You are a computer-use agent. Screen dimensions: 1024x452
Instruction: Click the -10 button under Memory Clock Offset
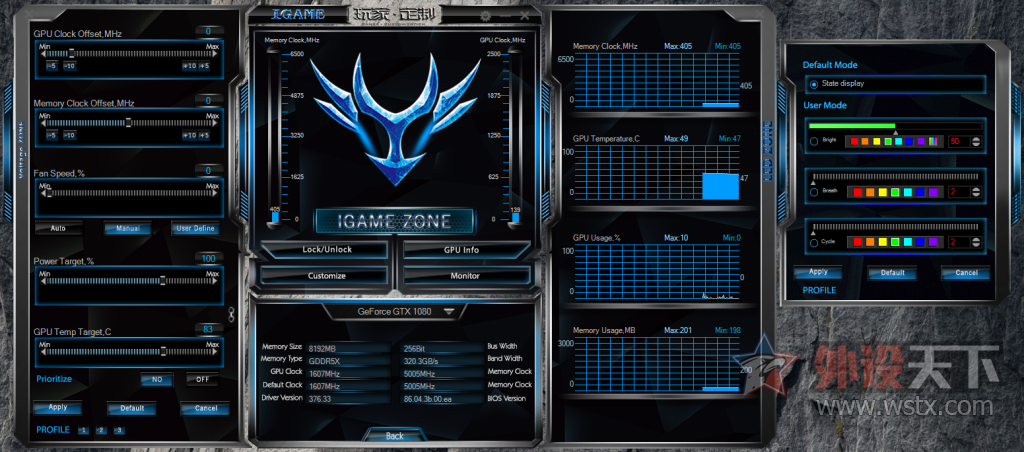69,135
